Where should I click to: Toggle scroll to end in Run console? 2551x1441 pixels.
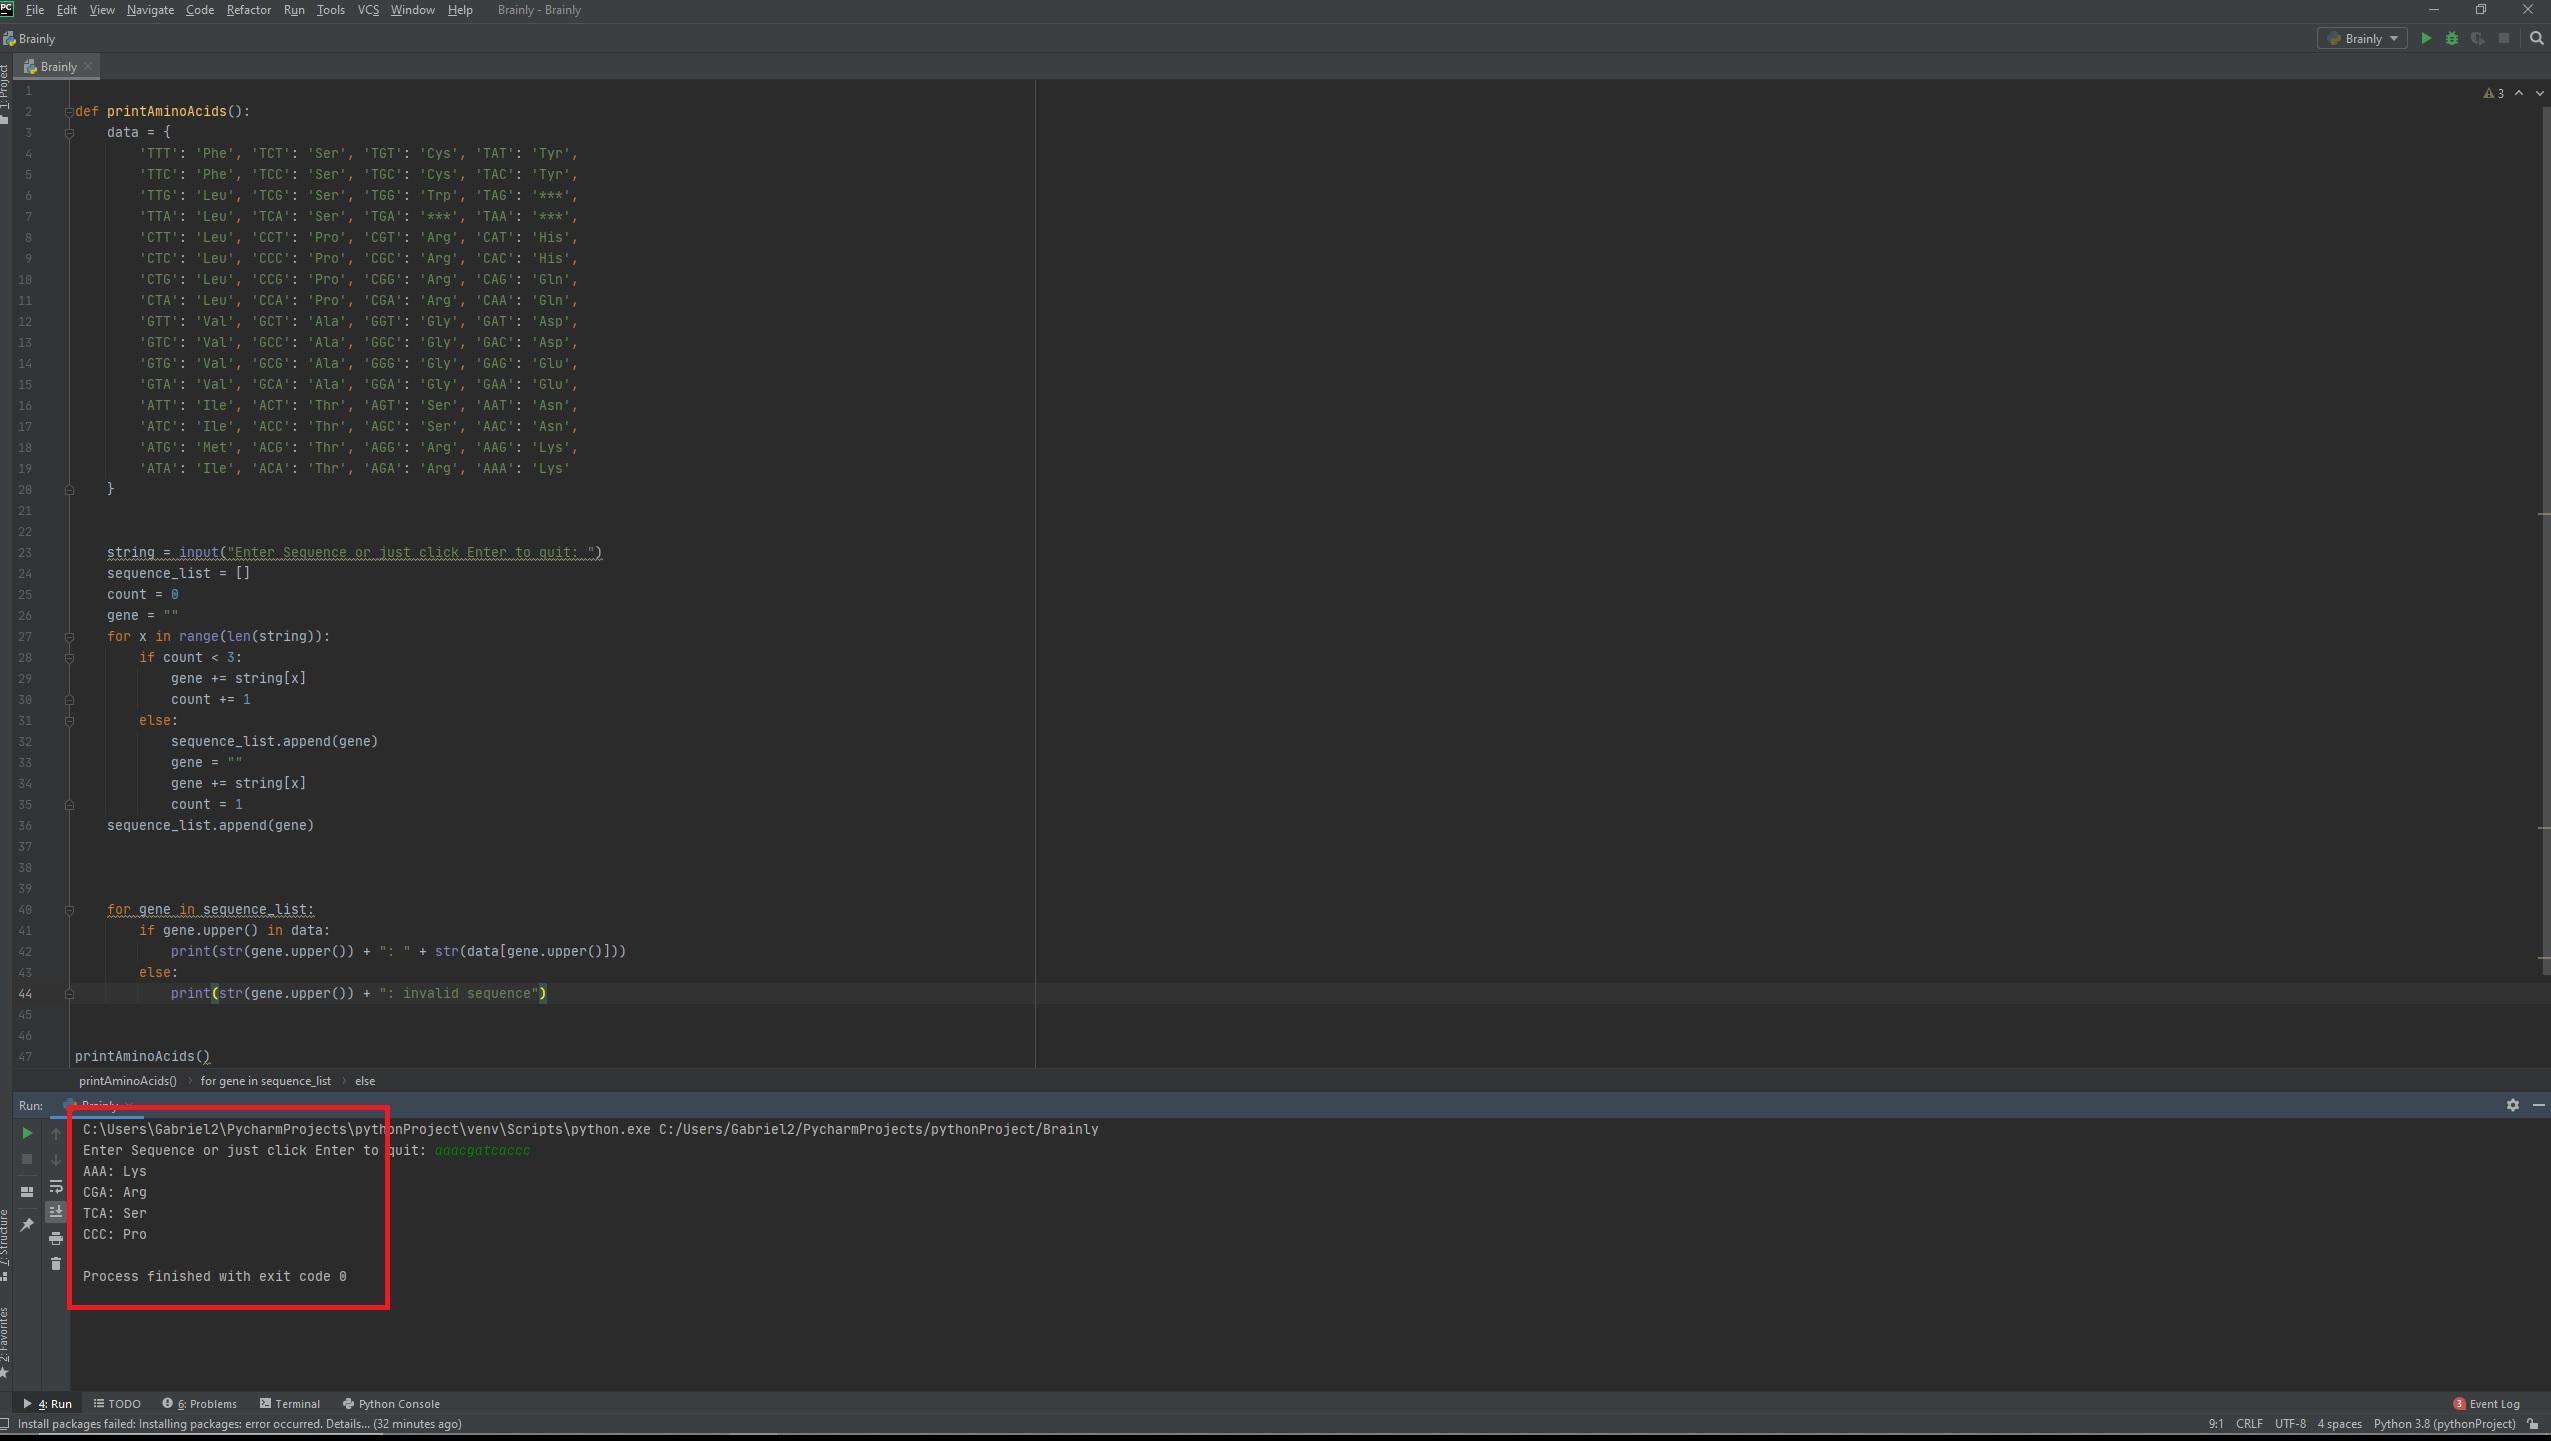[56, 1212]
